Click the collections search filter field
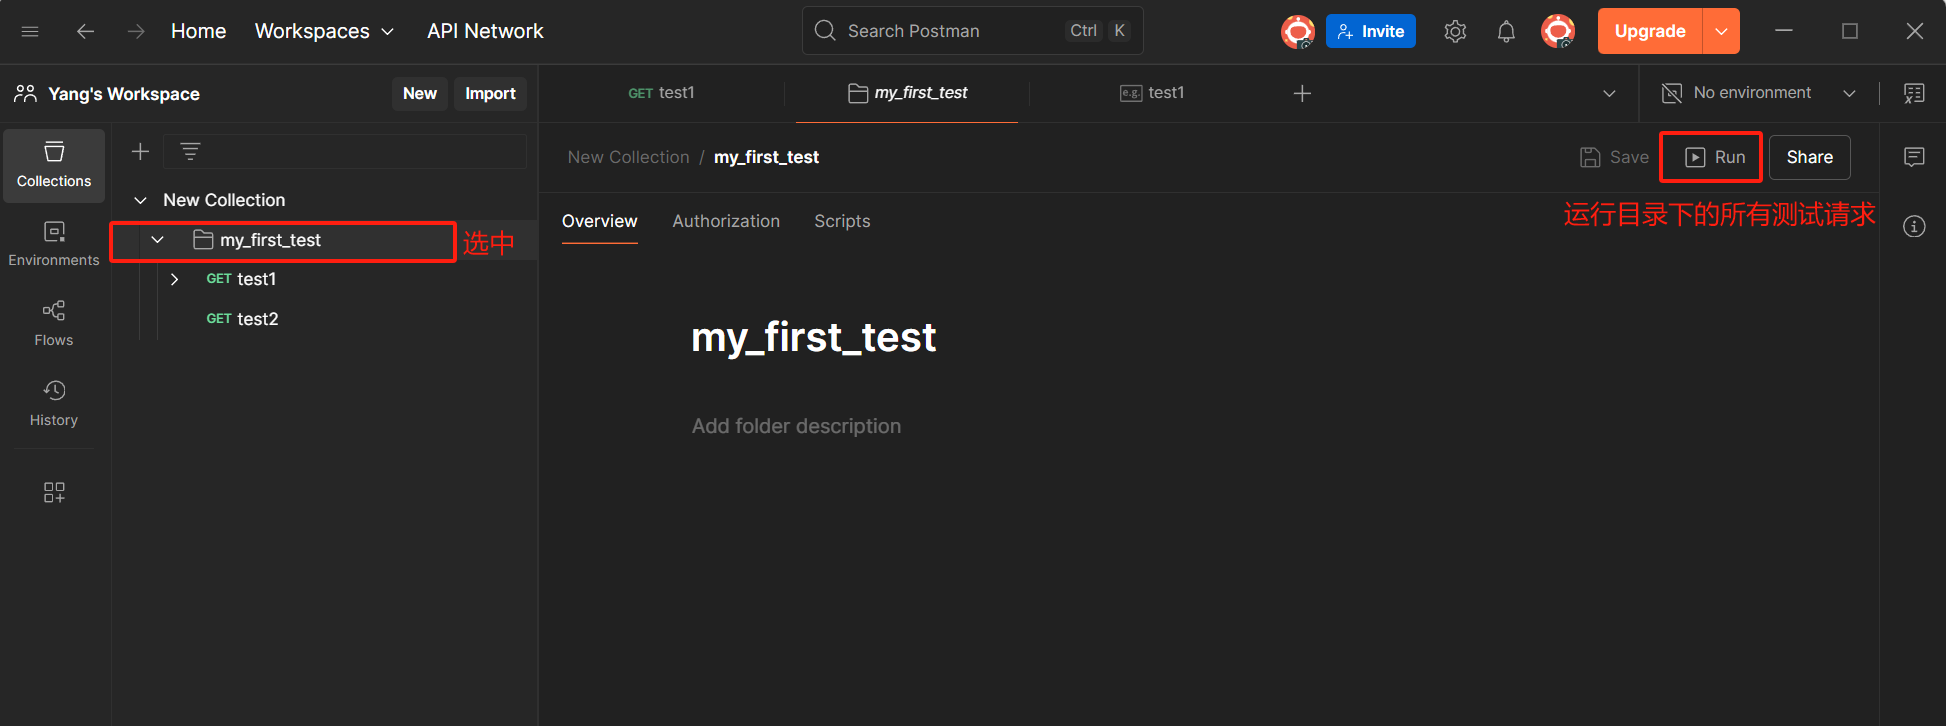 pos(345,151)
